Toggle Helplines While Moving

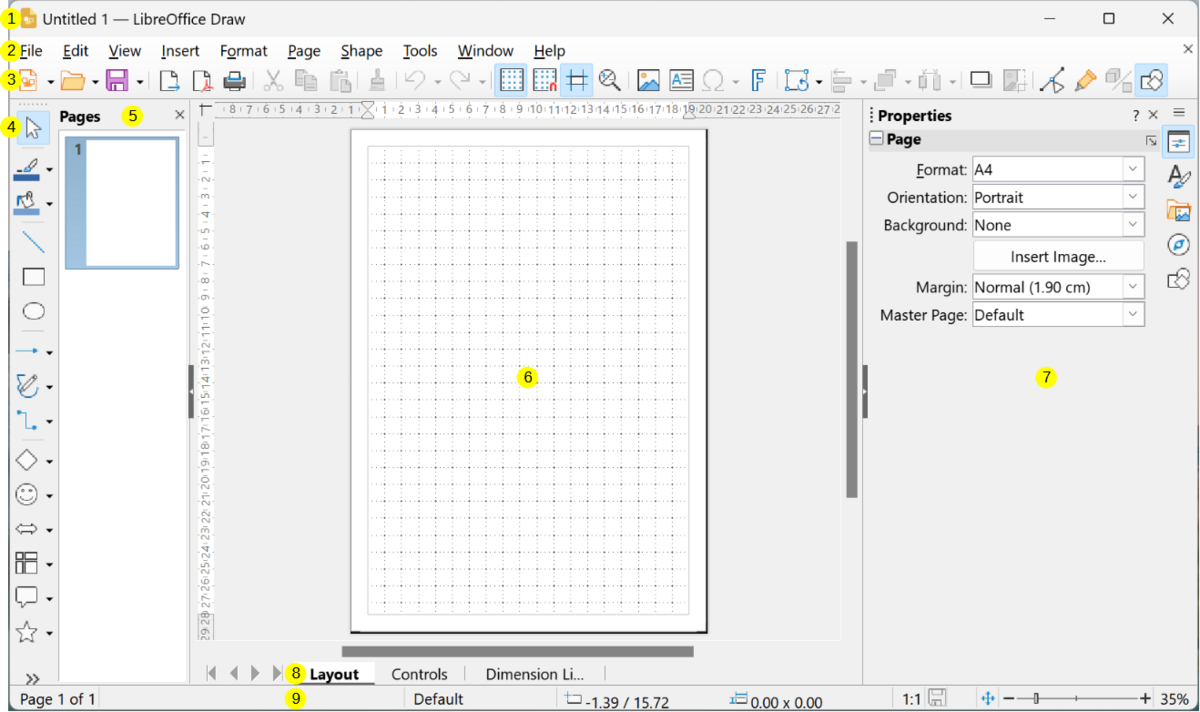coord(577,80)
